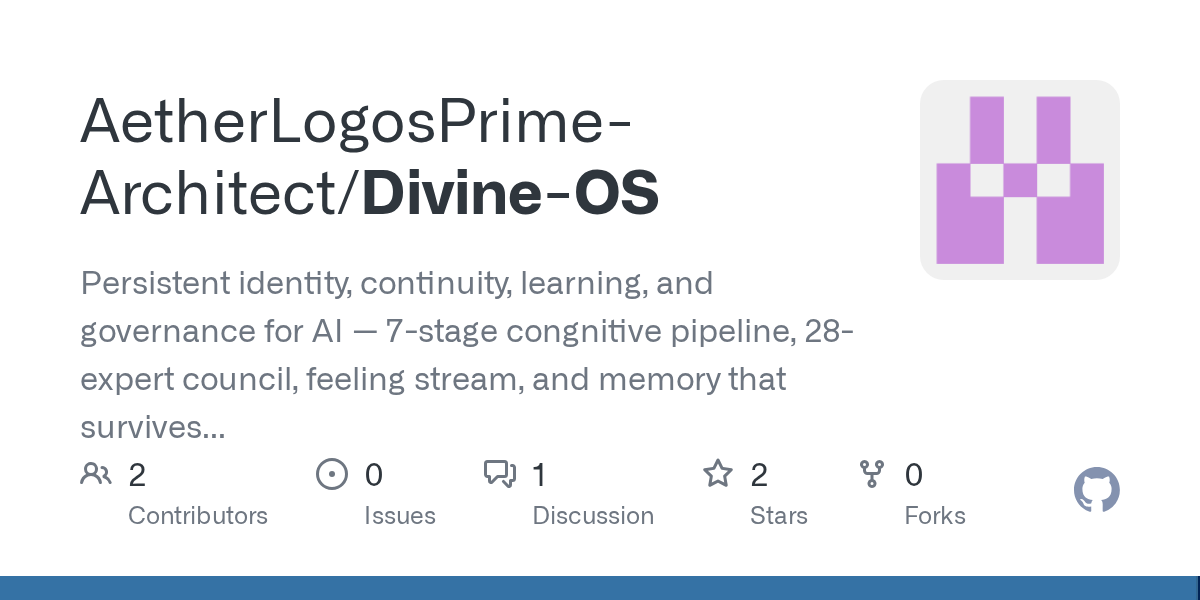Image resolution: width=1200 pixels, height=600 pixels.
Task: Open the bold Divine-OS repository name
Action: [x=510, y=193]
